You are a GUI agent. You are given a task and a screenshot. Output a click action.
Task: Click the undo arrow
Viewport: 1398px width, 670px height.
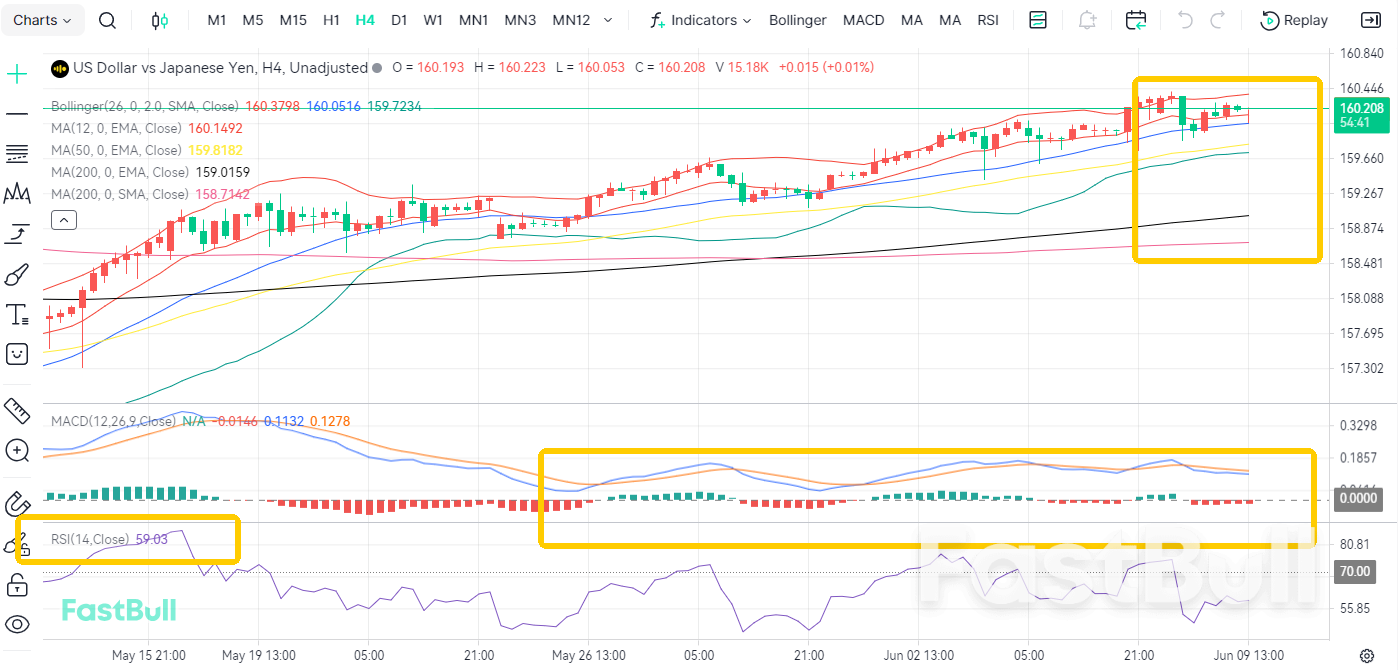(1185, 20)
